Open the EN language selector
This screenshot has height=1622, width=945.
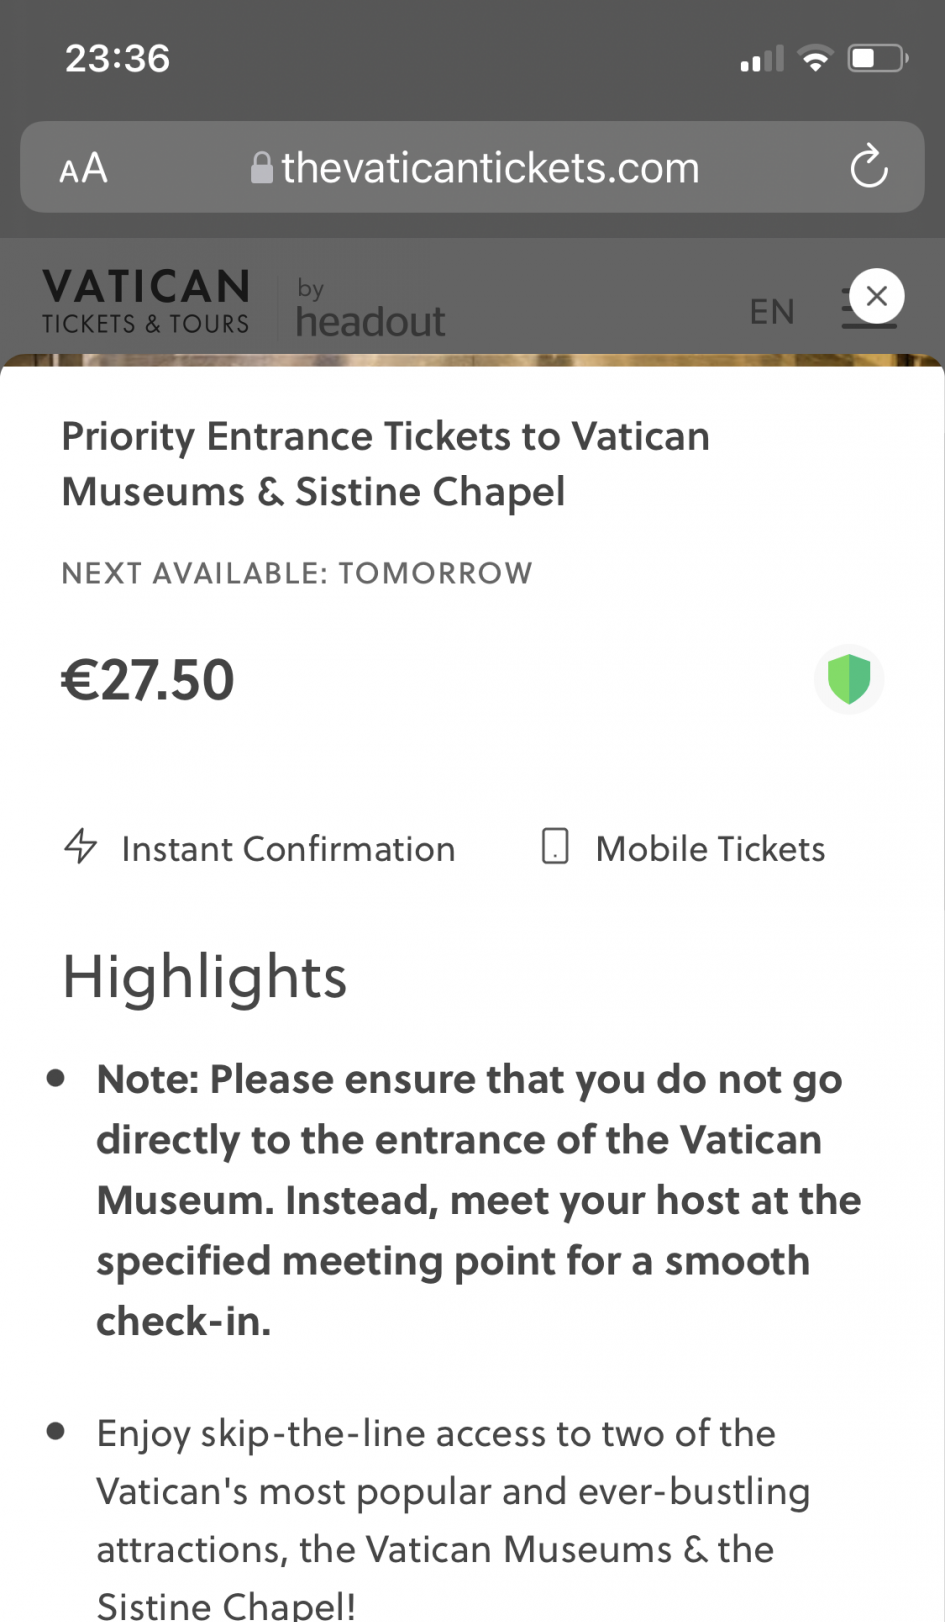[772, 312]
